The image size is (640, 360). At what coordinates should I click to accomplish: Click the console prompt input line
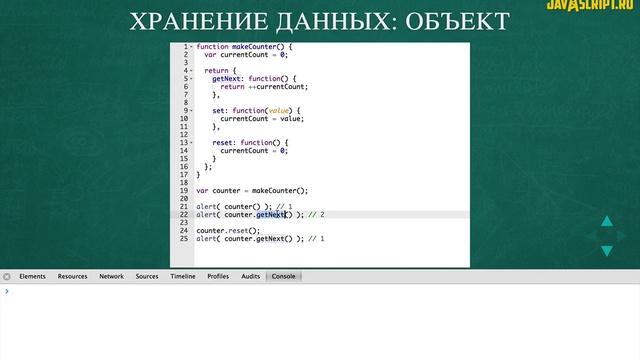(320, 291)
